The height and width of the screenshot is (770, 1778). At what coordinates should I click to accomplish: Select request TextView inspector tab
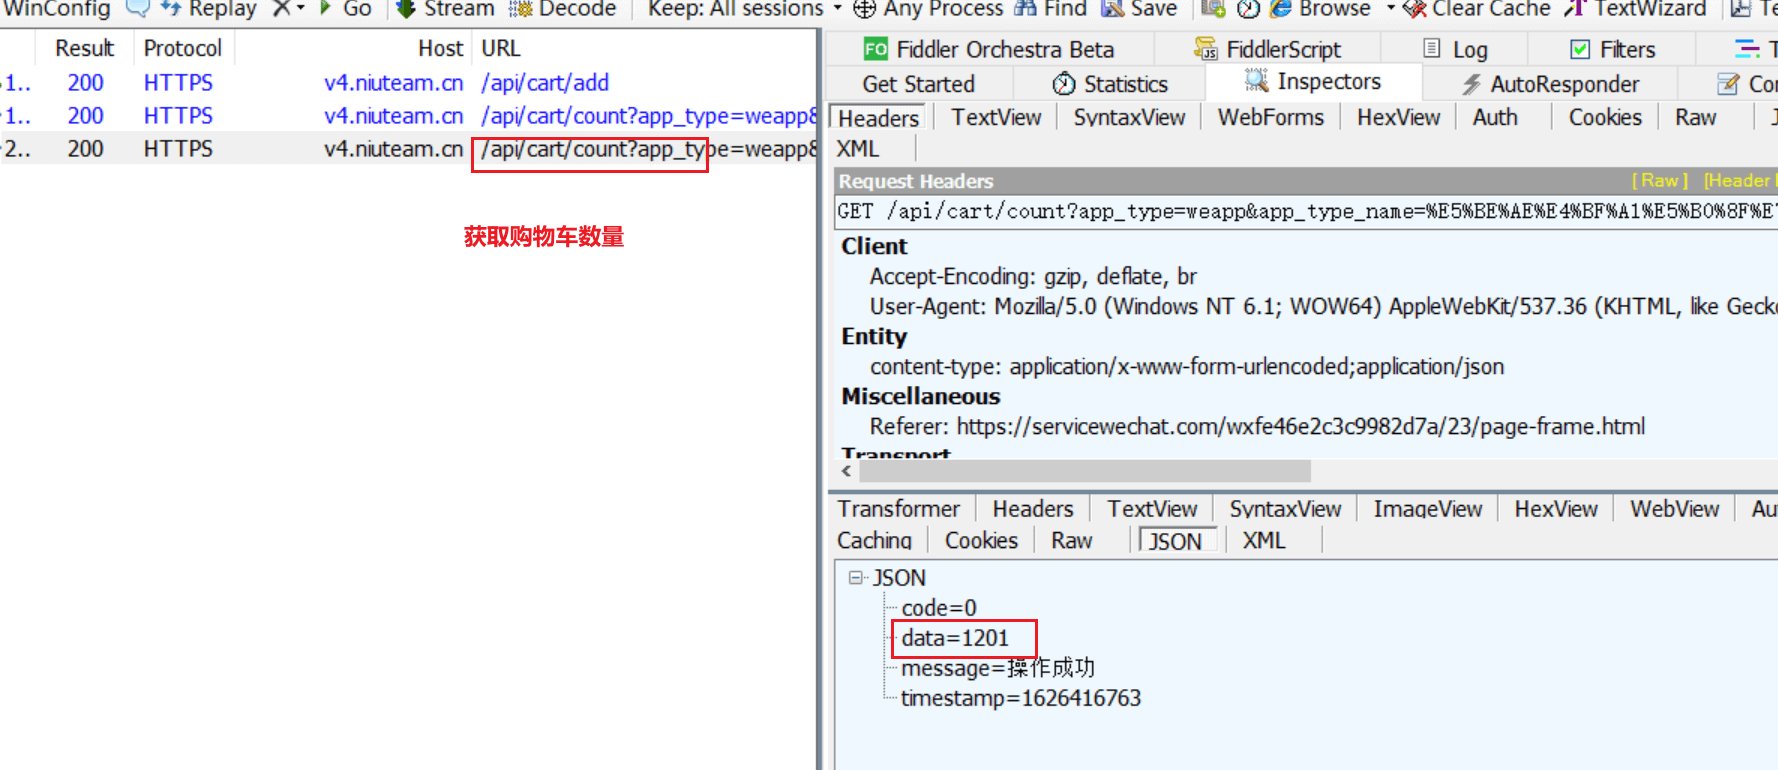[x=996, y=118]
